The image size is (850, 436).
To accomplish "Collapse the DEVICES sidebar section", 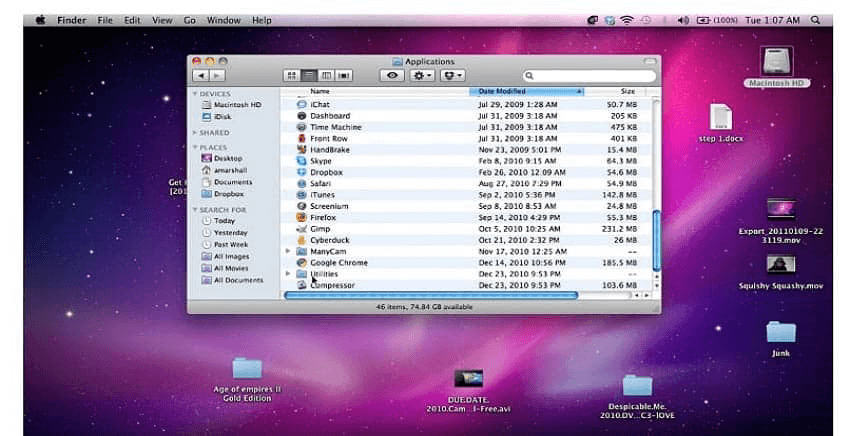I will [x=195, y=94].
